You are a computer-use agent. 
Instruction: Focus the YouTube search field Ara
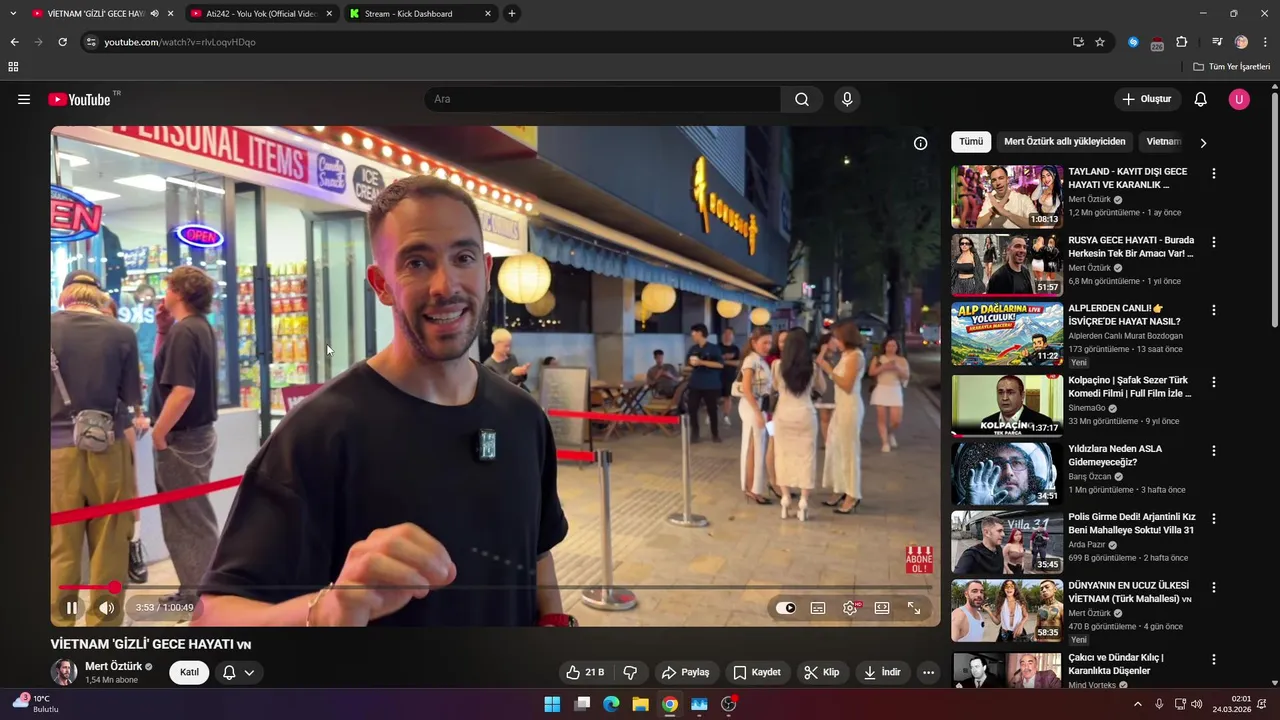603,99
